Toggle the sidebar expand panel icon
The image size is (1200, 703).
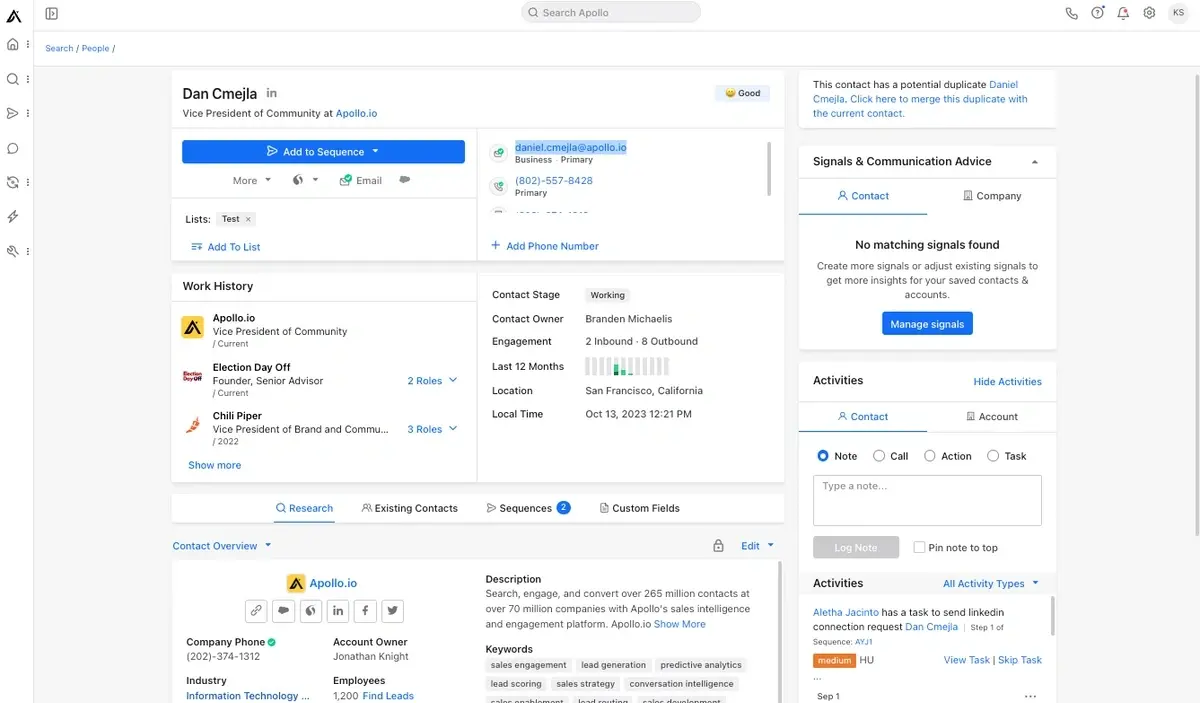pyautogui.click(x=52, y=13)
